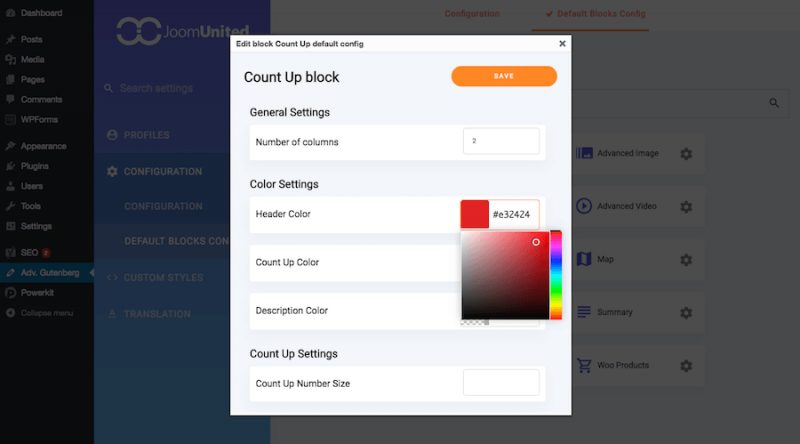Click the search magnifier icon at right
This screenshot has width=800, height=444.
pyautogui.click(x=774, y=103)
